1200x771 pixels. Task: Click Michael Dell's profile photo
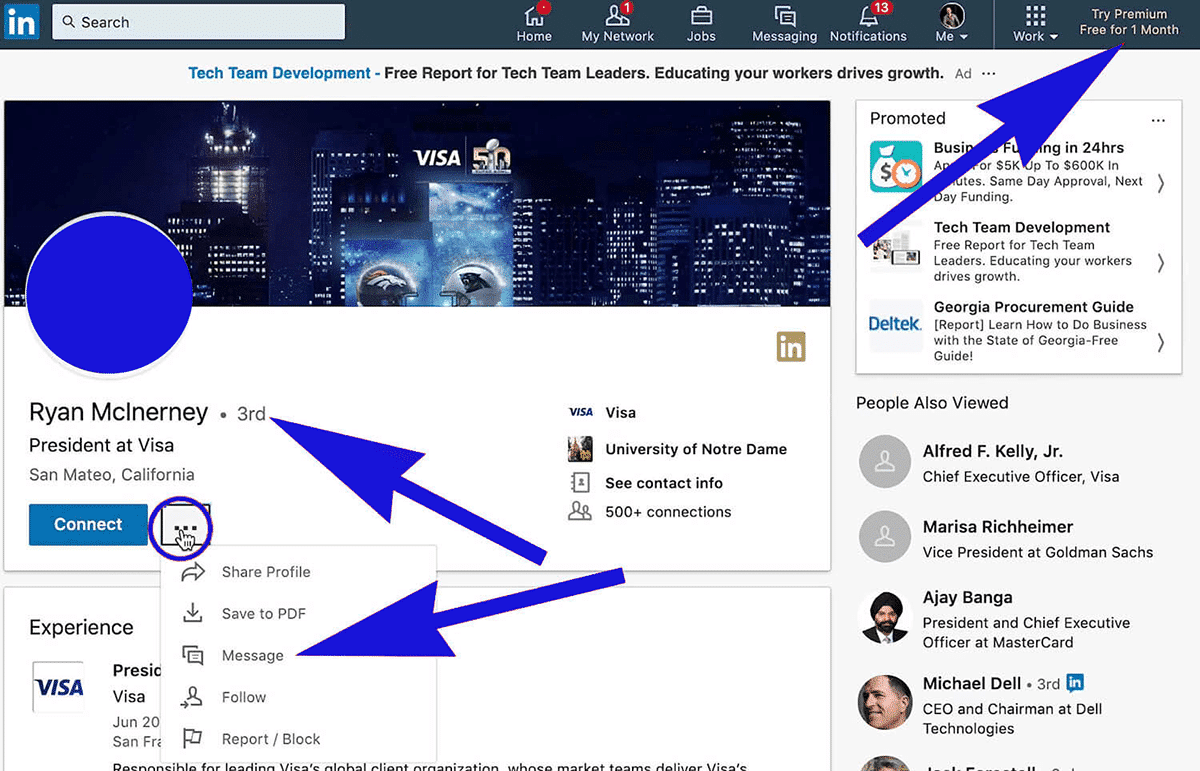884,703
